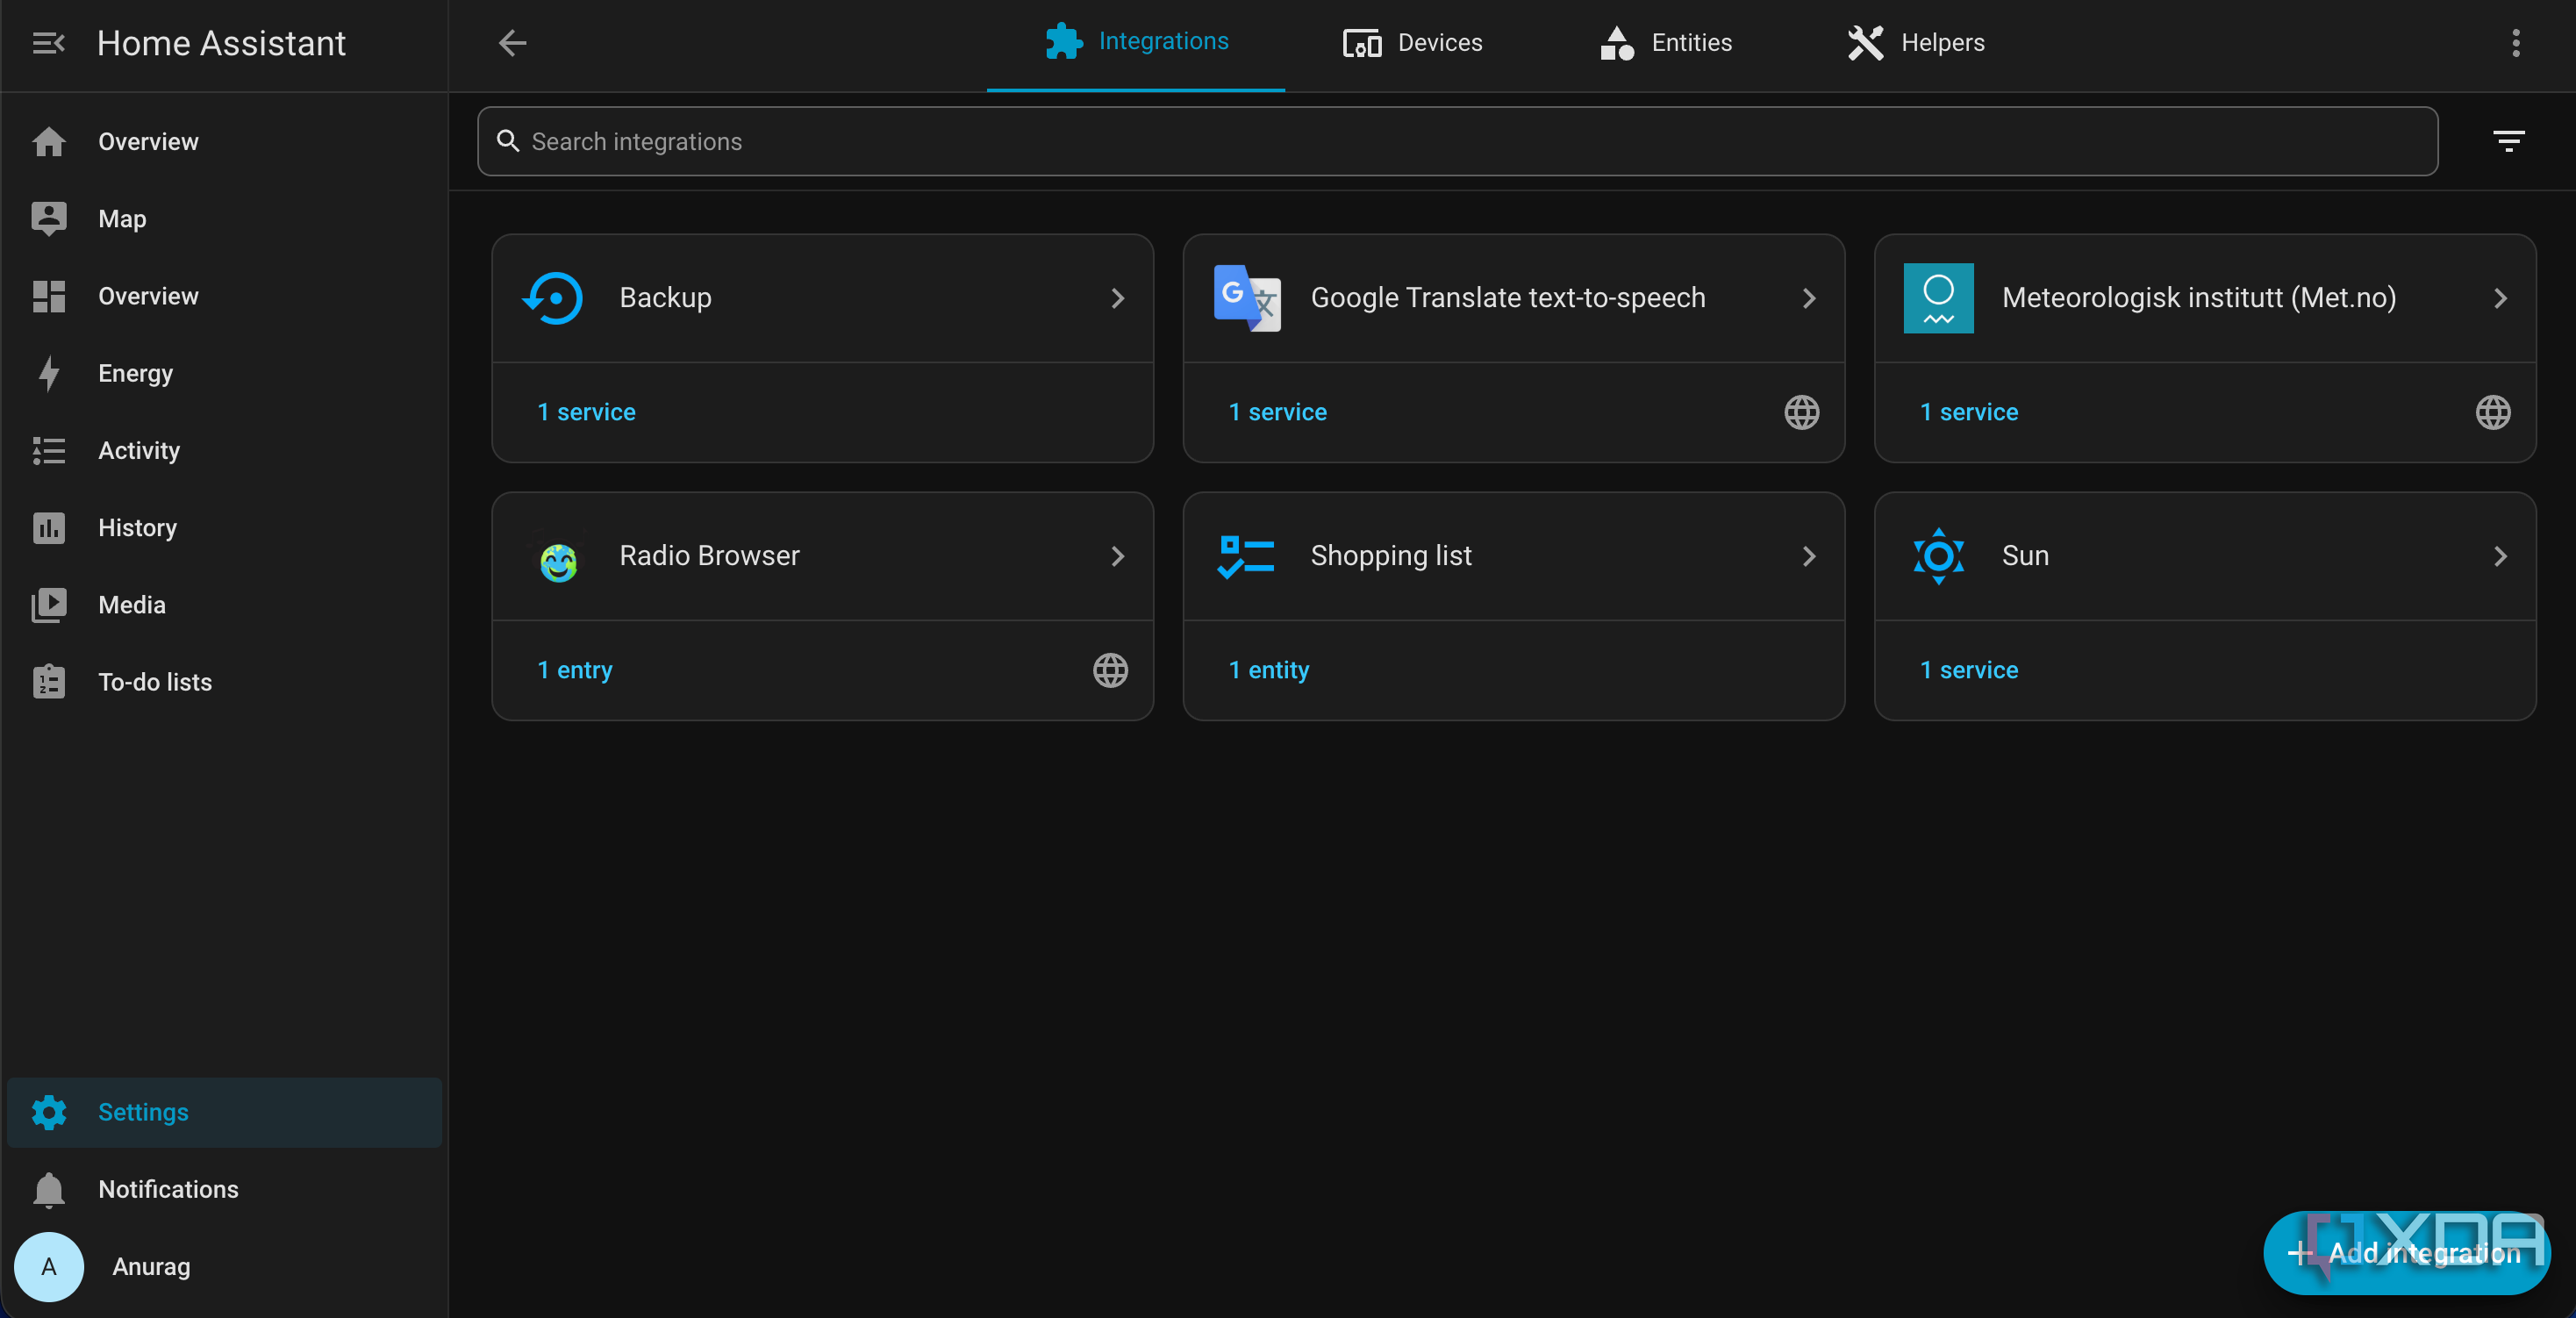Screen dimensions: 2576x1318
Task: Expand Google Translate text-to-speech chevron
Action: pyautogui.click(x=1808, y=298)
